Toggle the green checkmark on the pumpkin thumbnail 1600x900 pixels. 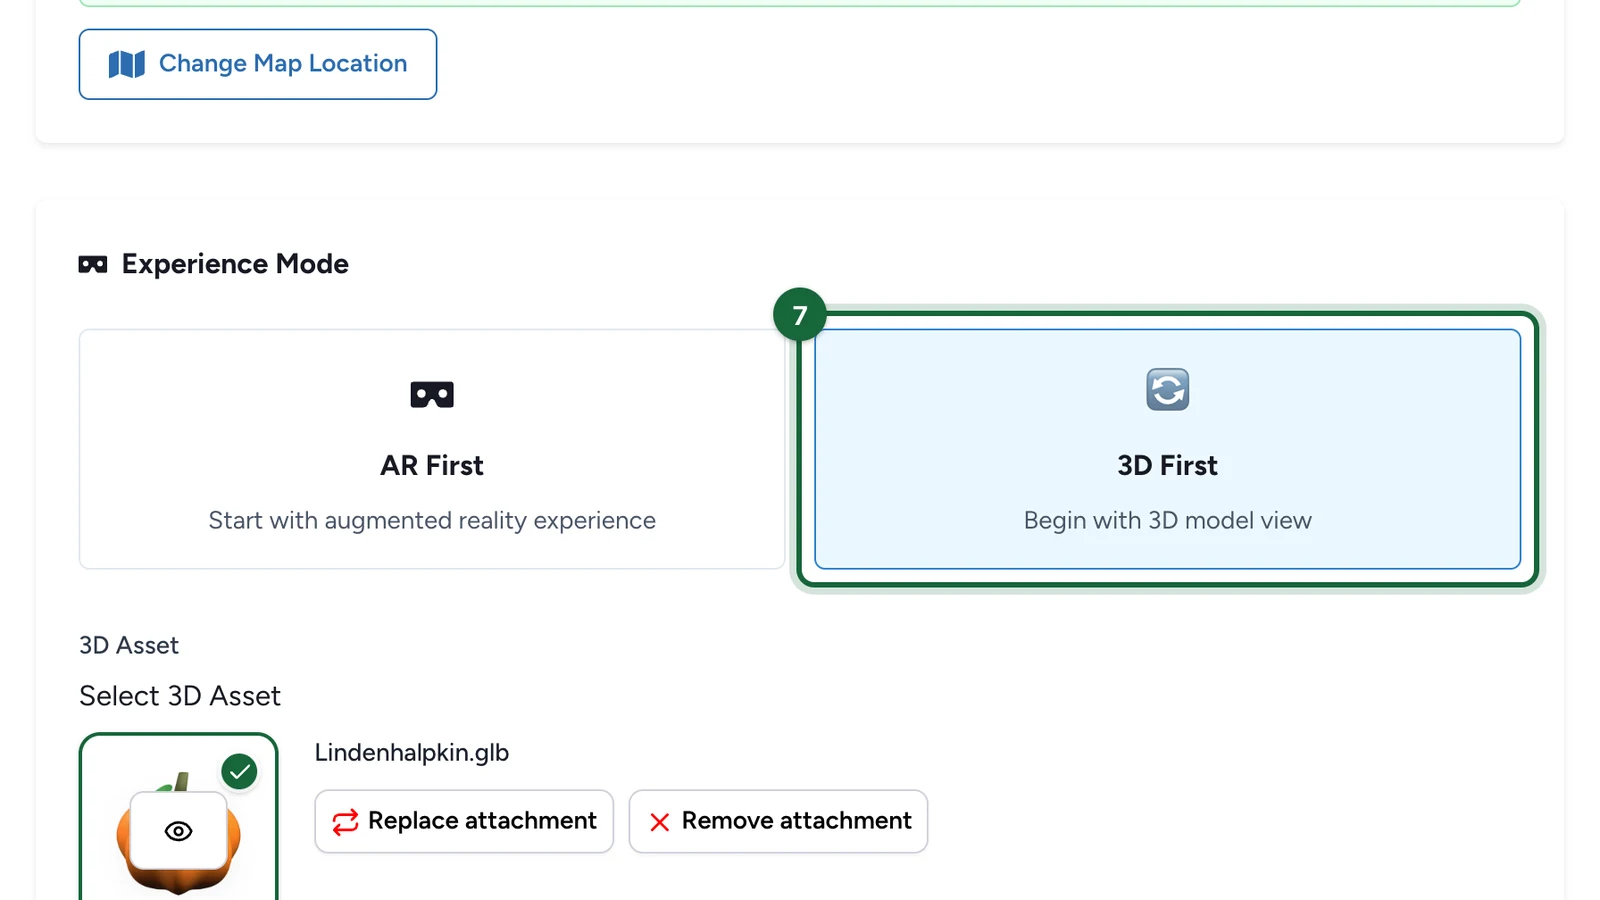click(x=240, y=772)
